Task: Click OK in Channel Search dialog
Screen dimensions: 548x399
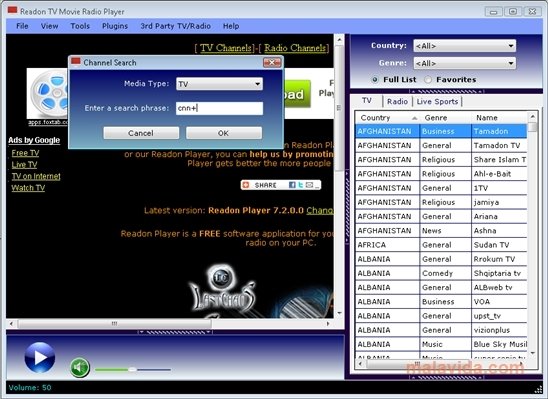Action: [224, 133]
